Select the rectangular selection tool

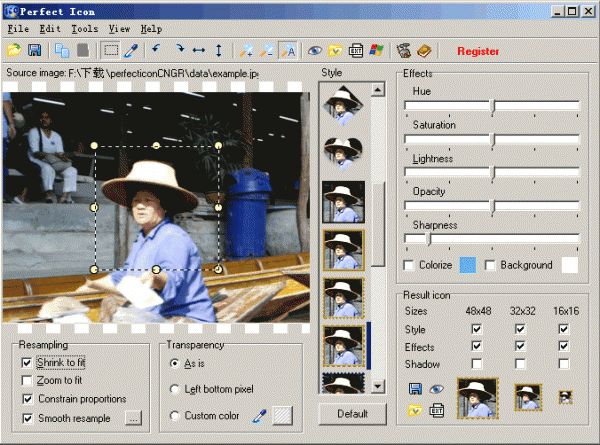click(x=111, y=51)
